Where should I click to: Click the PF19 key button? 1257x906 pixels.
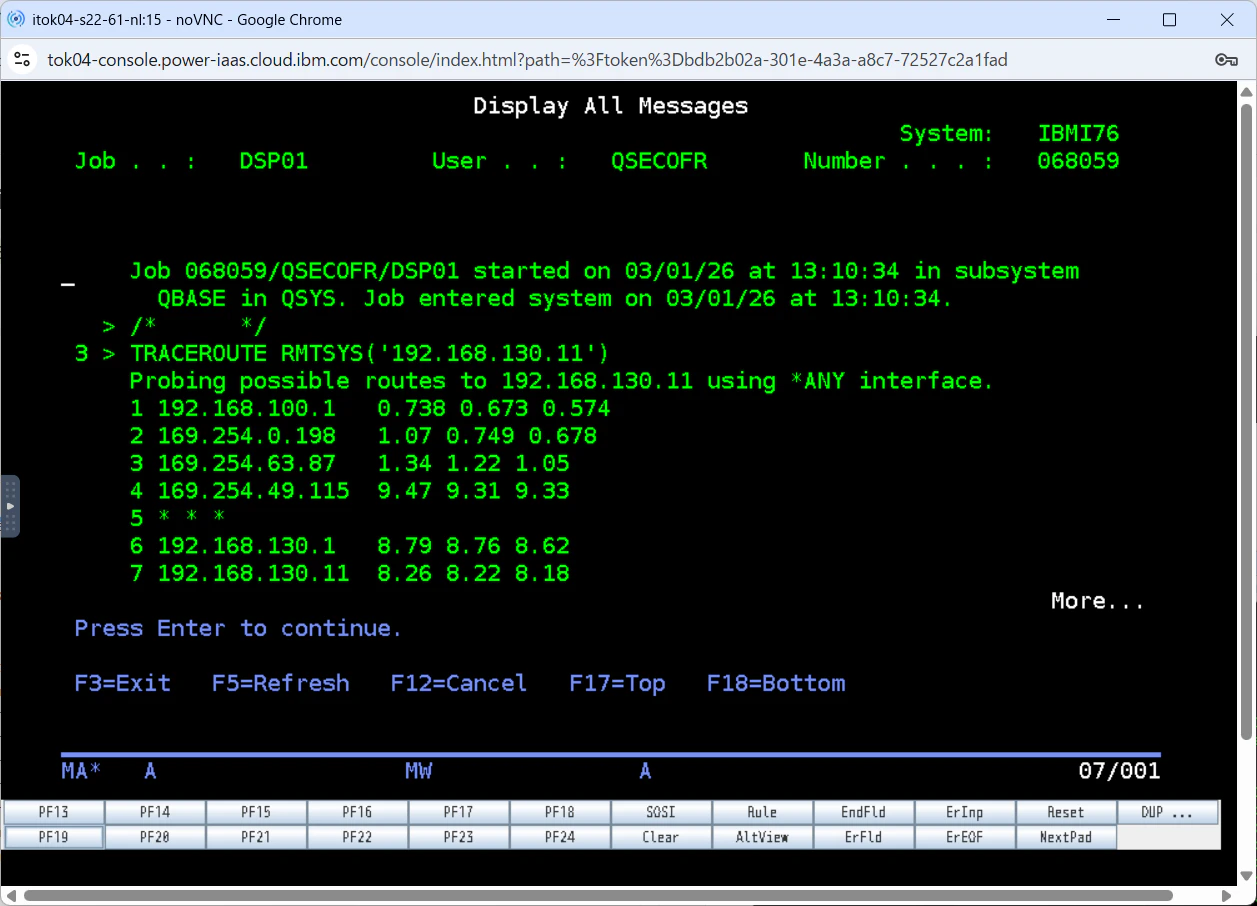point(54,837)
